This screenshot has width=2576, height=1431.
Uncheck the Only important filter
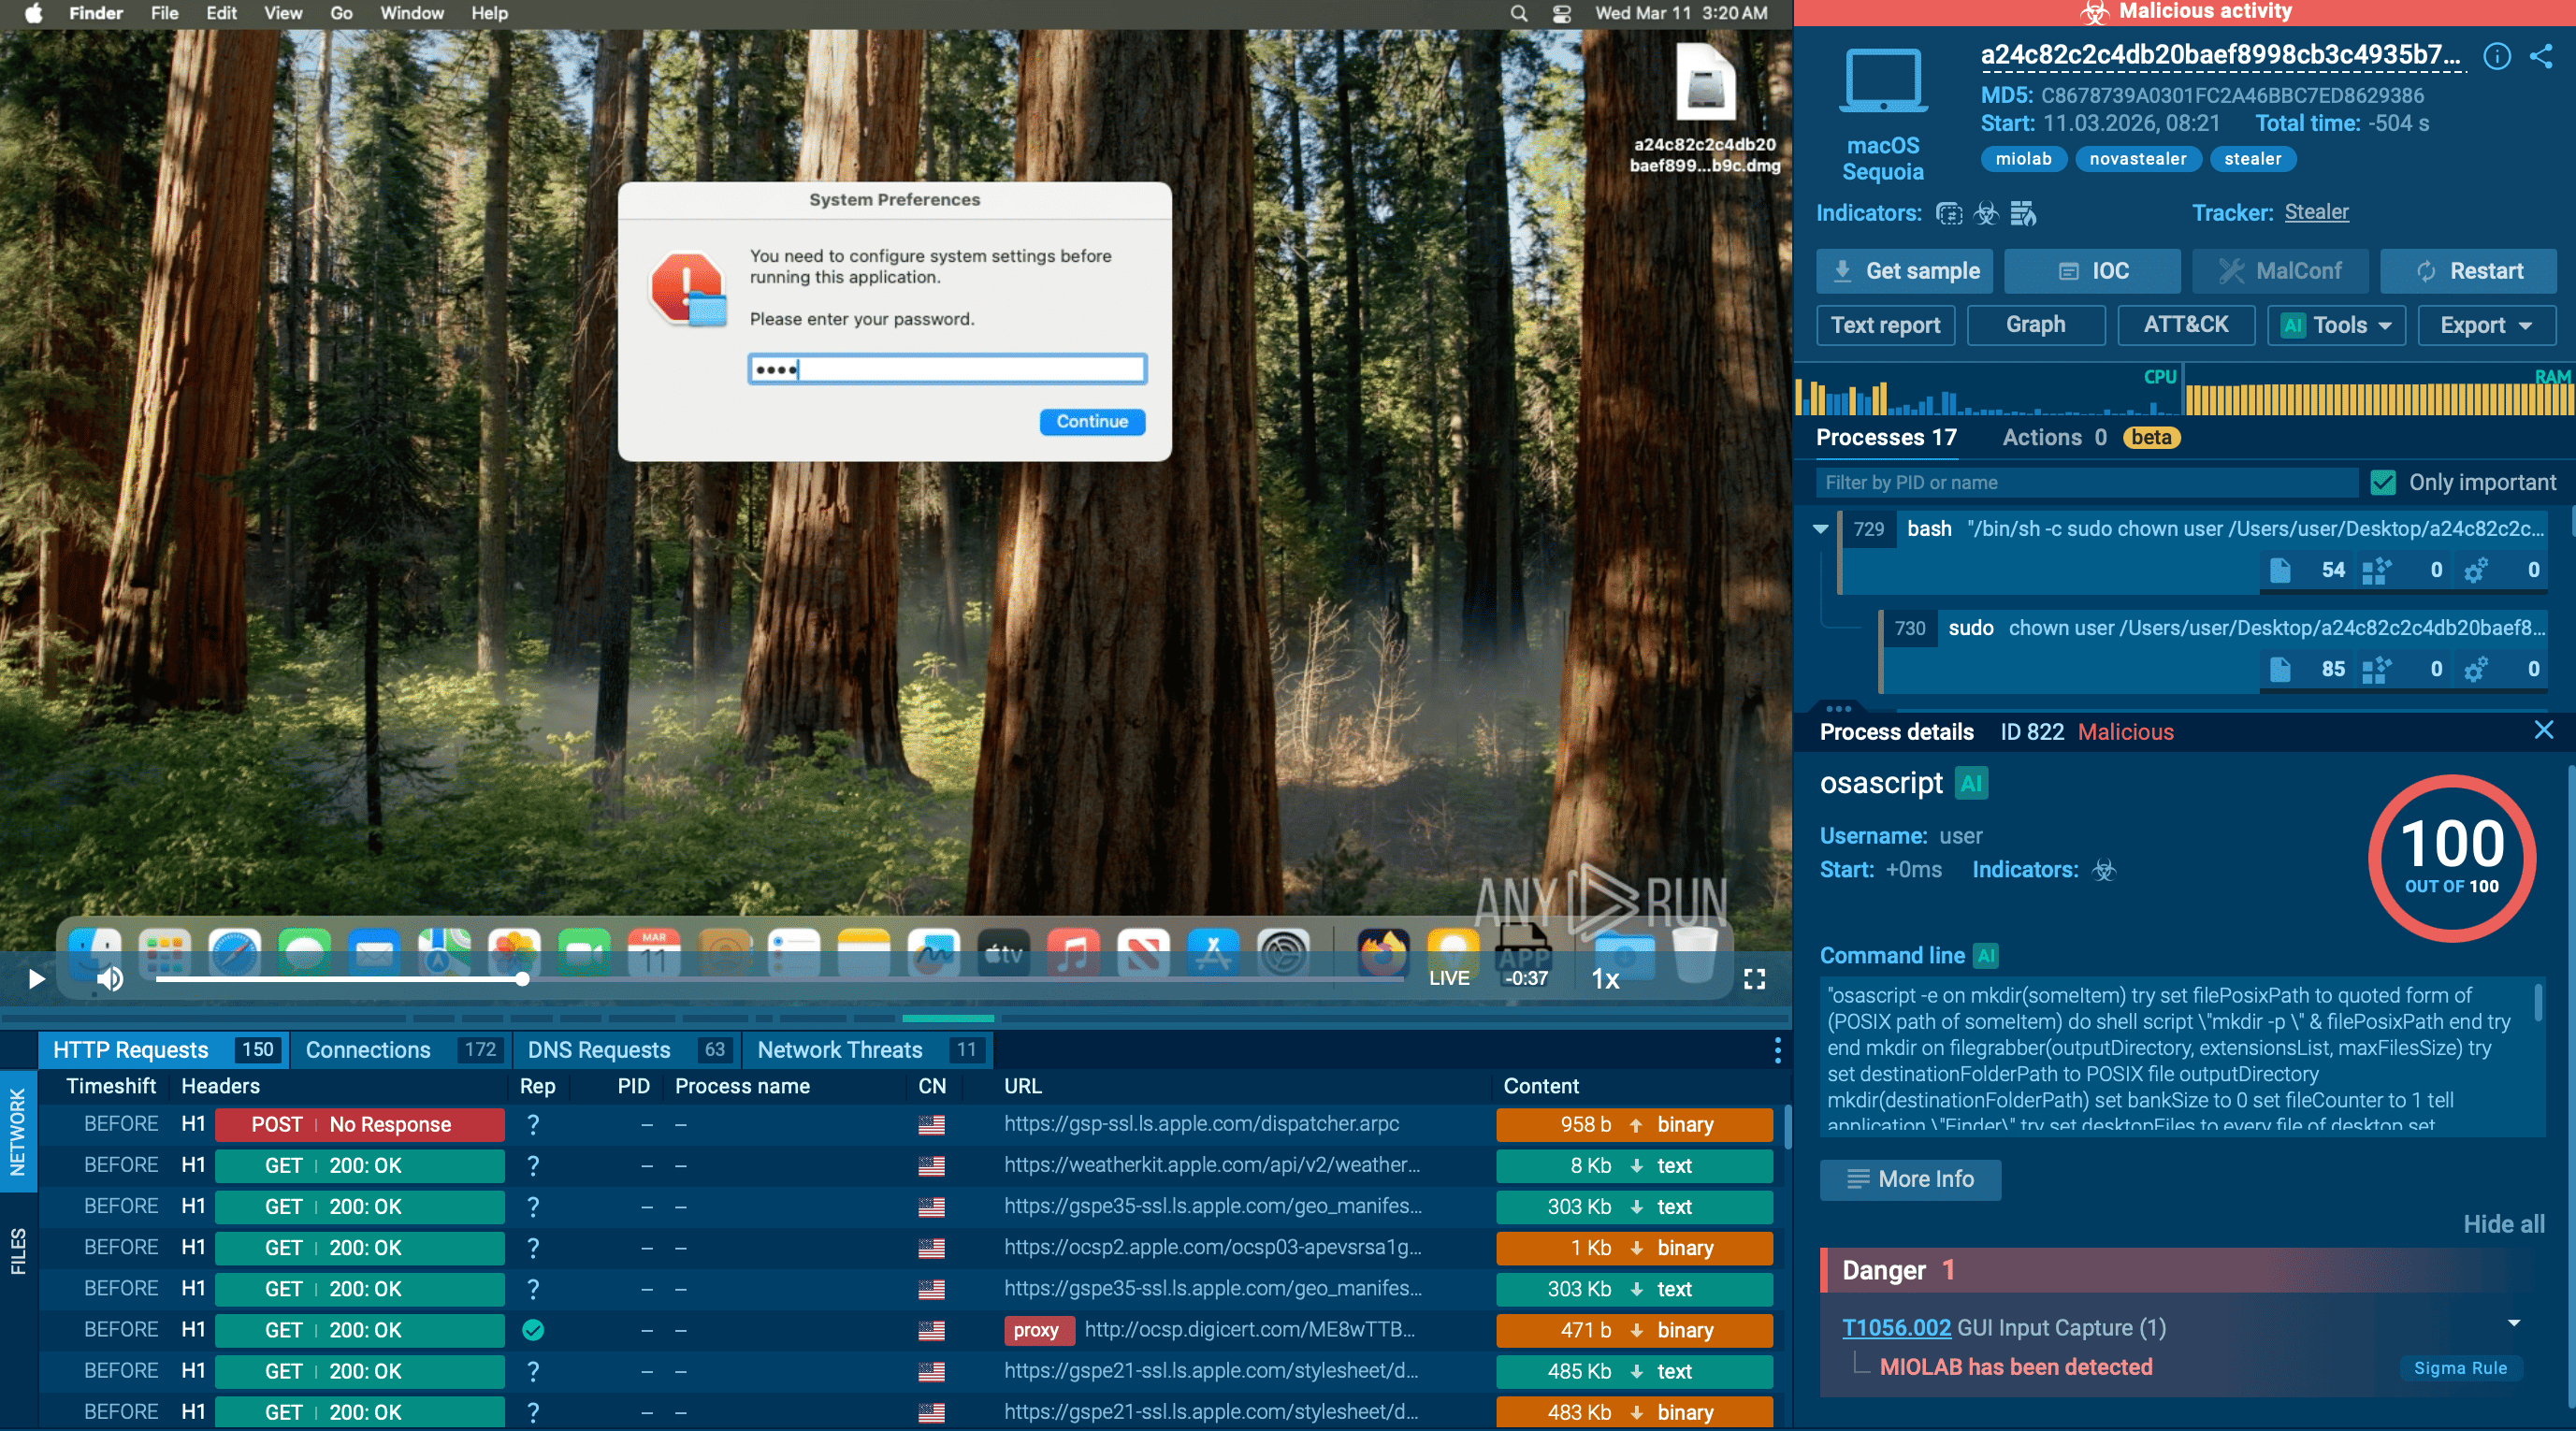(2384, 482)
